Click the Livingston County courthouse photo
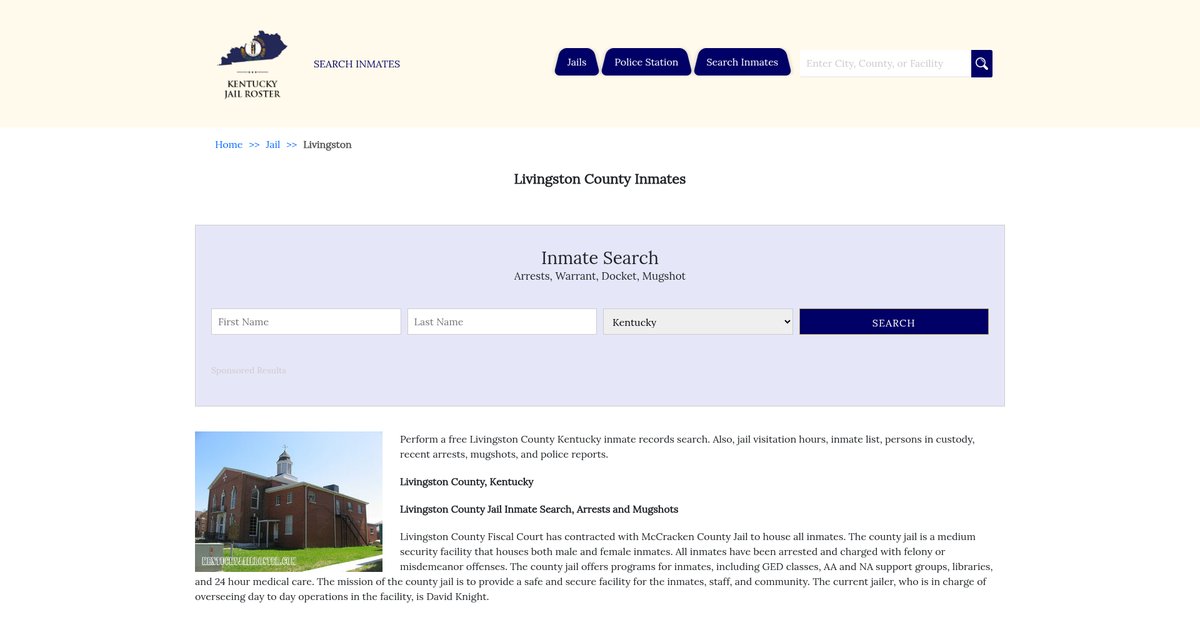The image size is (1200, 620). click(x=289, y=502)
